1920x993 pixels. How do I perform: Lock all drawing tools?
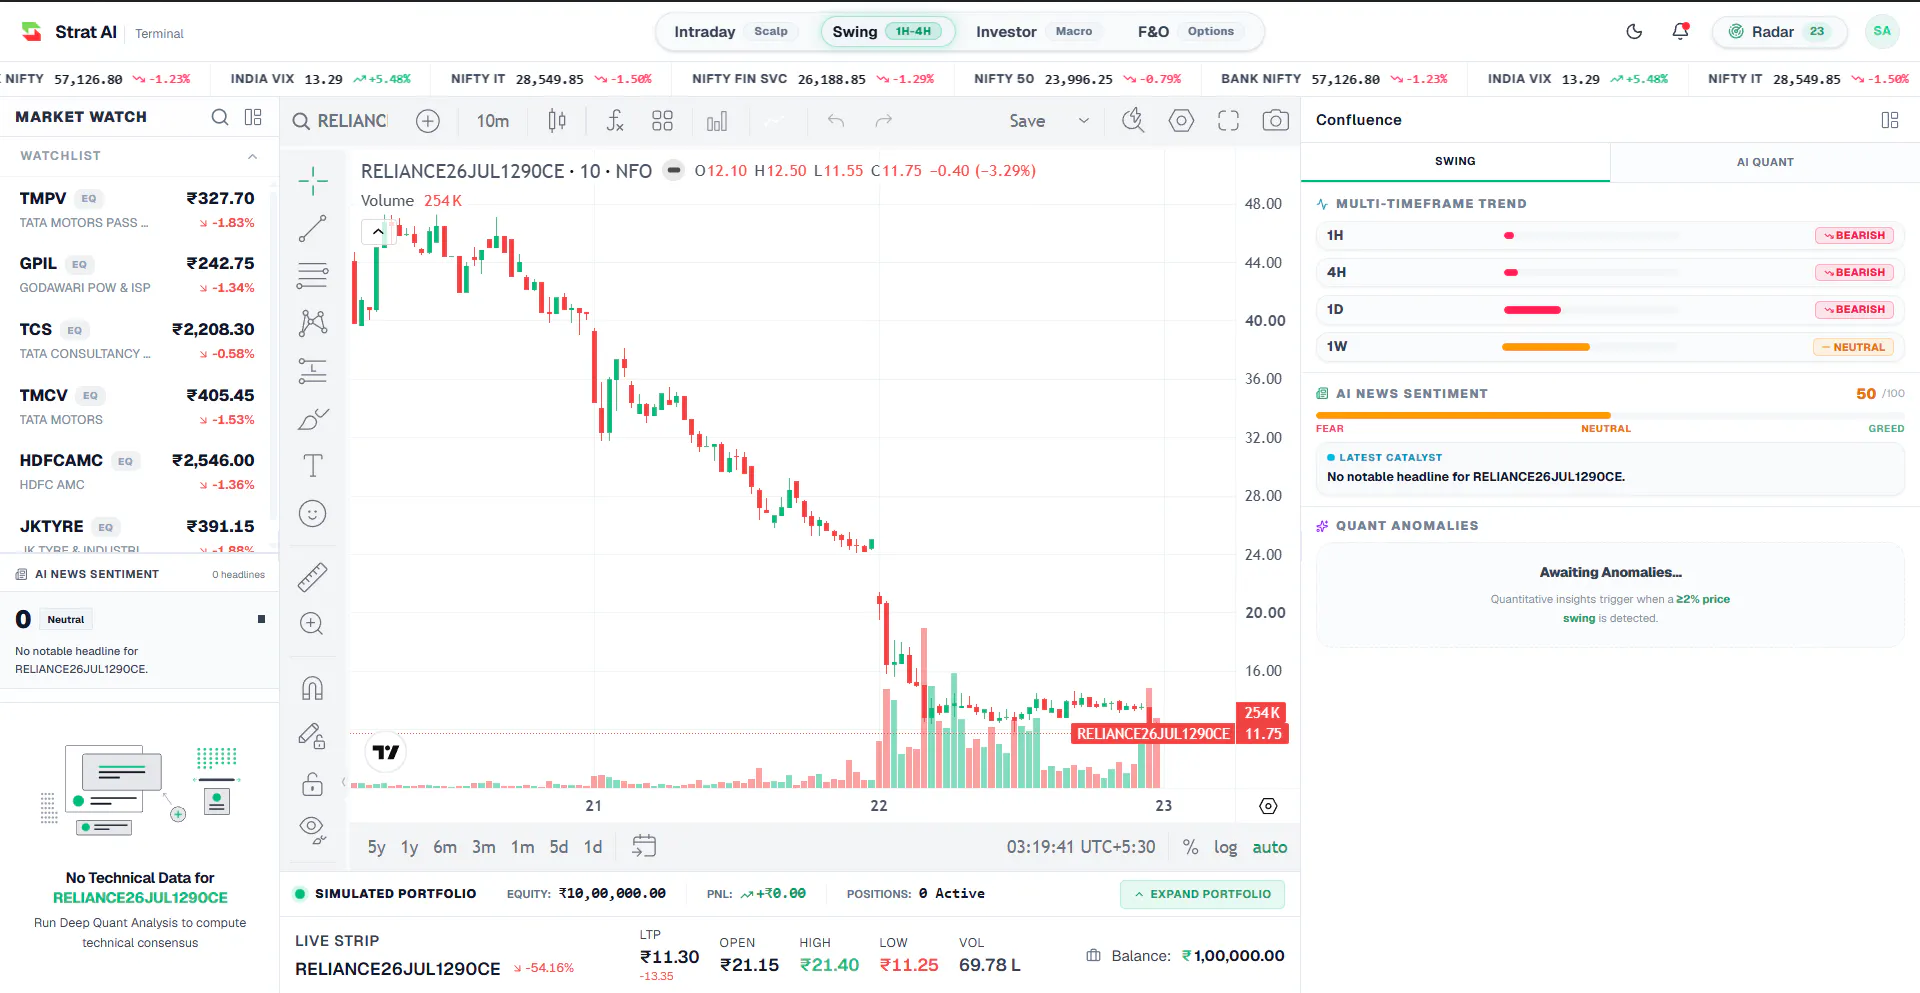[313, 784]
